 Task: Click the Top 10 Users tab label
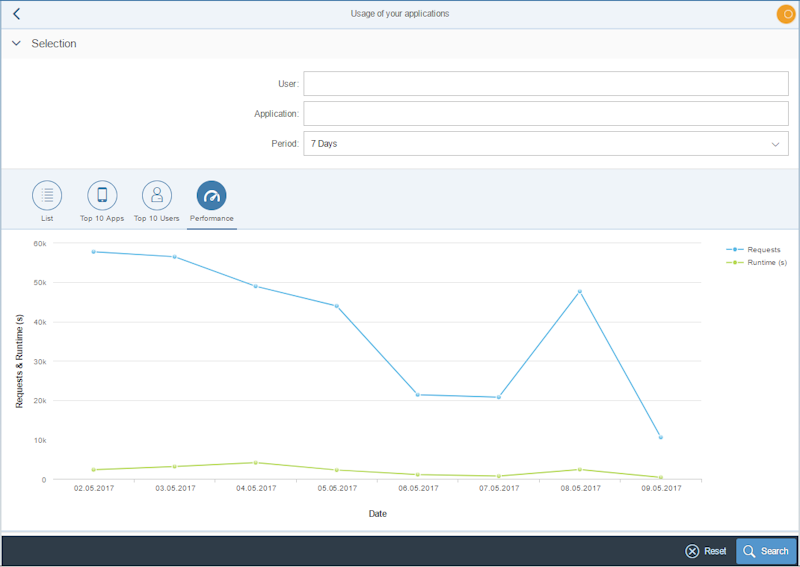click(x=157, y=218)
